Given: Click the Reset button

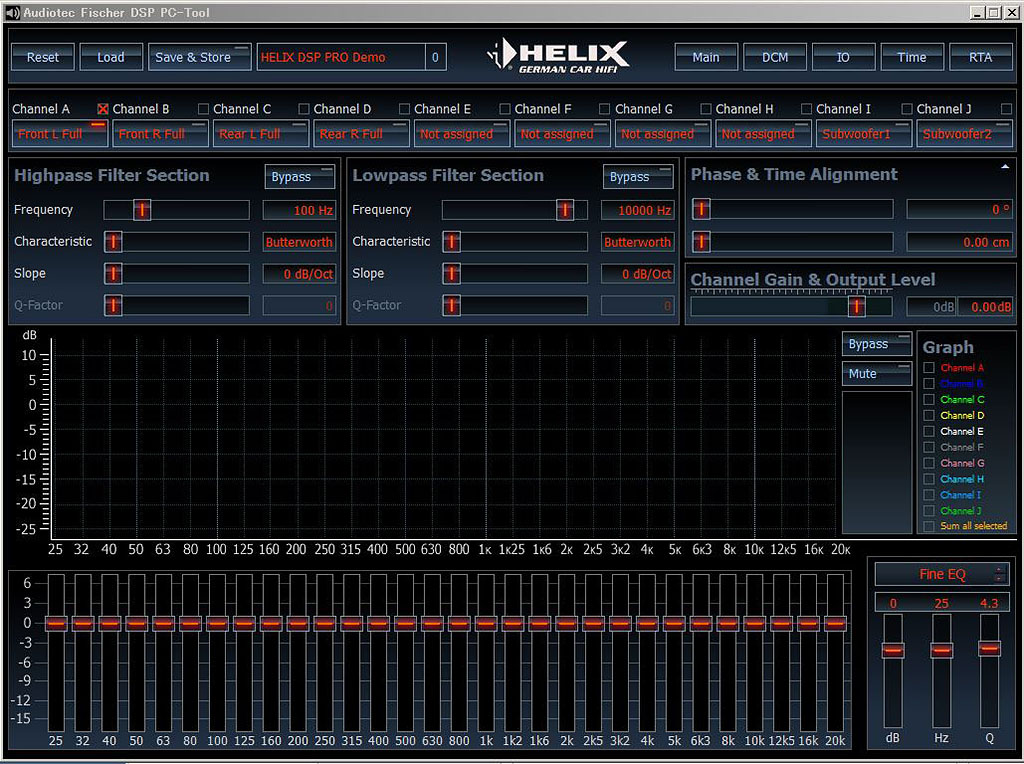Looking at the screenshot, I should point(42,57).
